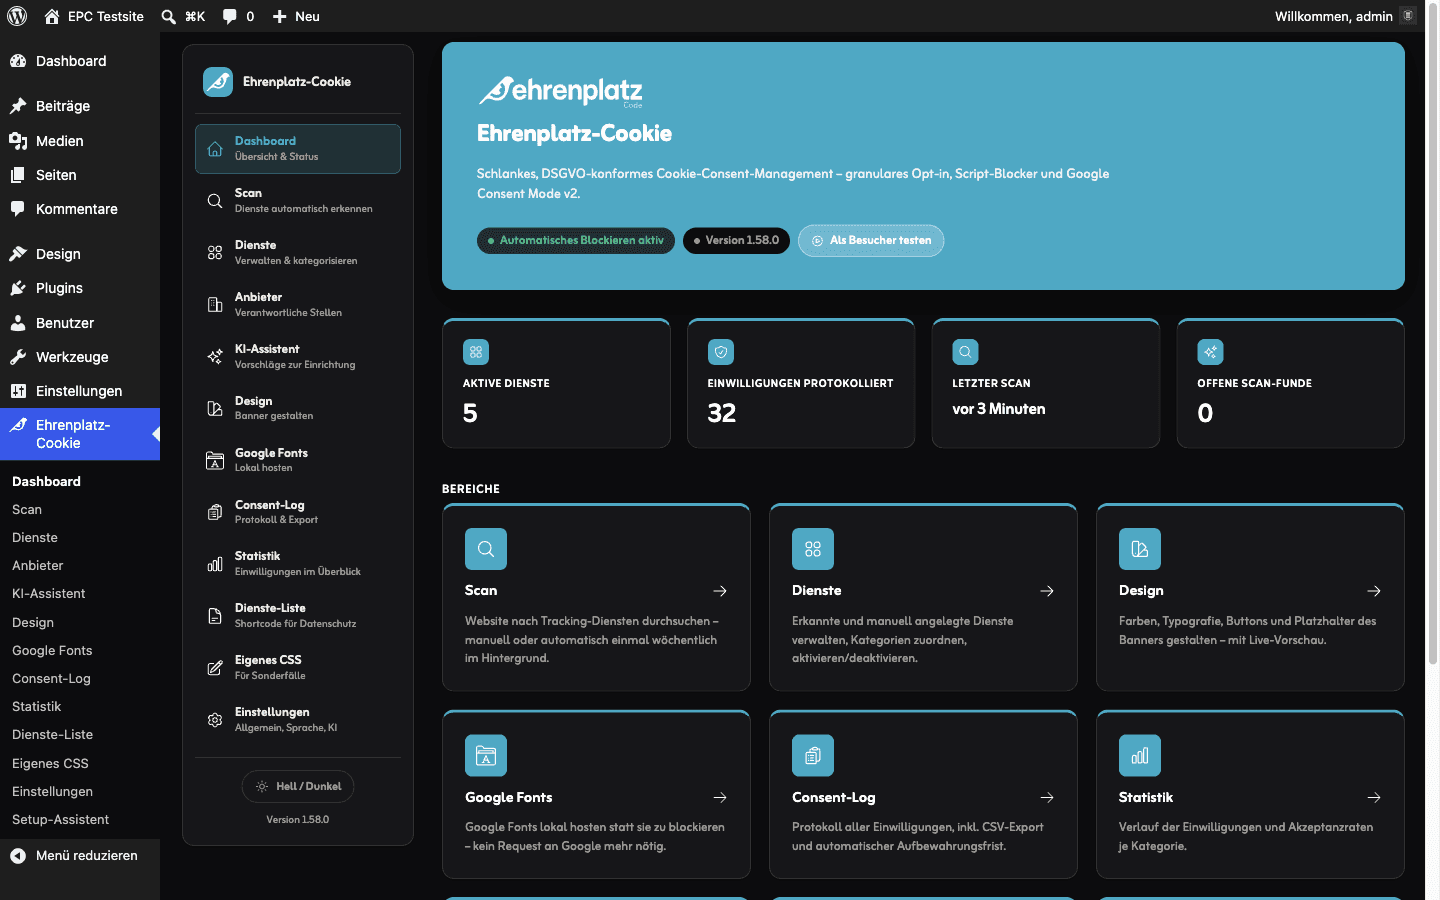Click the Statistik card bar chart icon

(x=1140, y=756)
